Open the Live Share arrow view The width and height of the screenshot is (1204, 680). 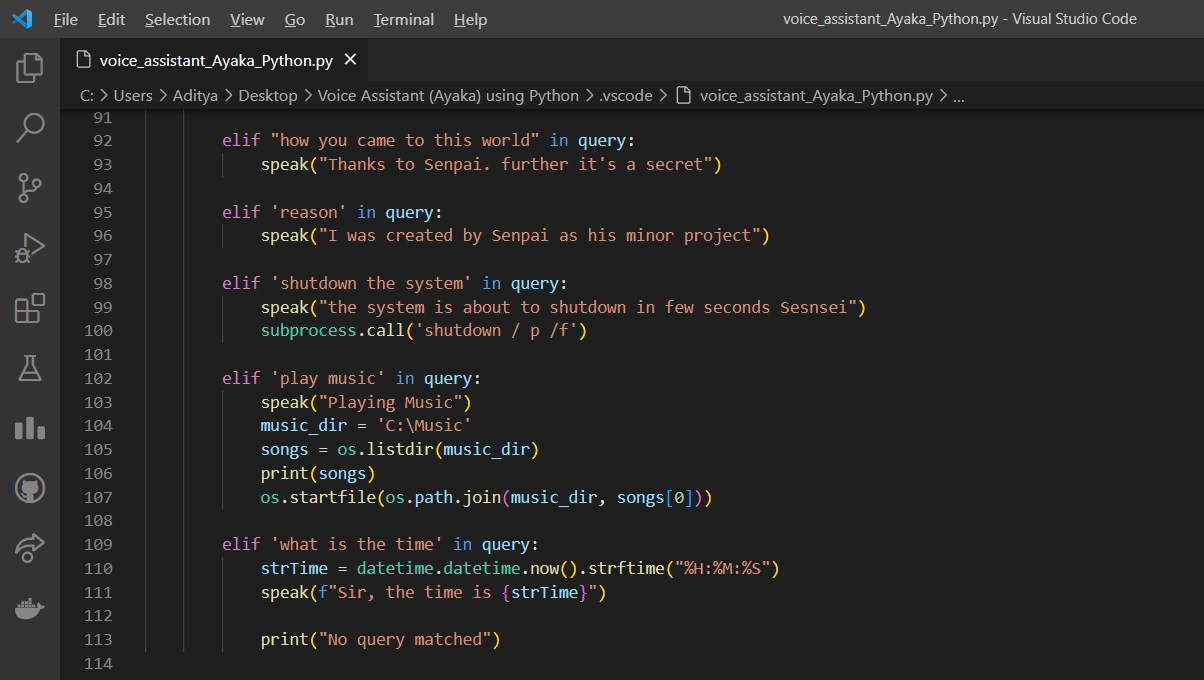(x=30, y=548)
